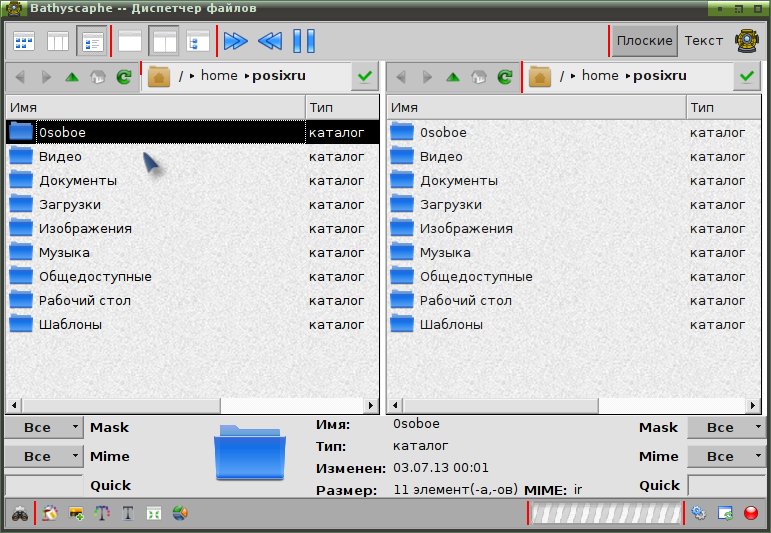Expand arrow before home in right path
771x533 pixels.
573,76
